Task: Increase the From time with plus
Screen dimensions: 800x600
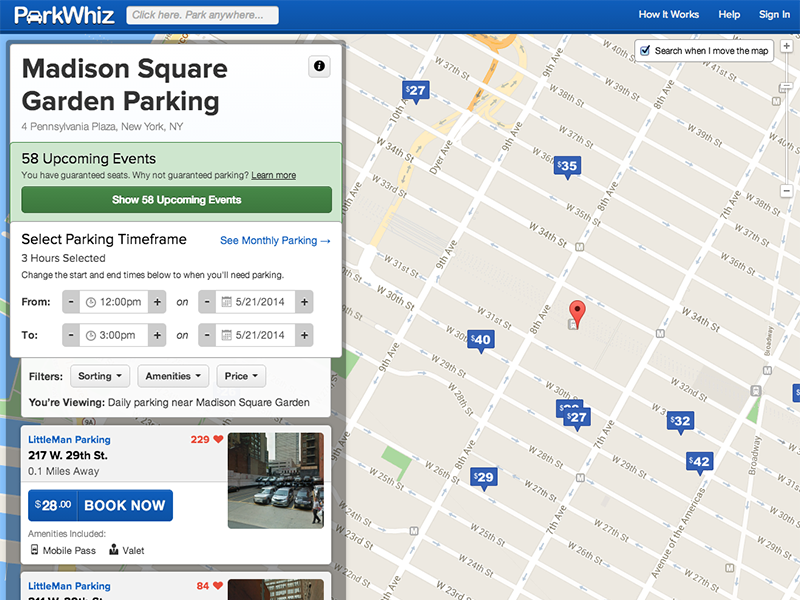Action: point(157,302)
